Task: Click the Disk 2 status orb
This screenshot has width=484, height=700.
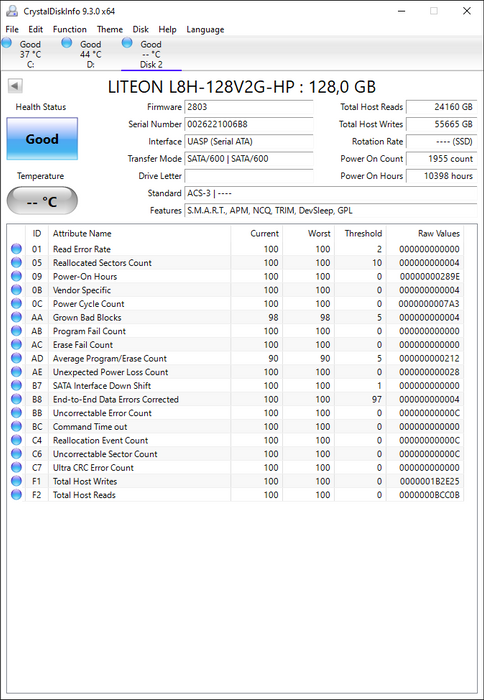Action: tap(127, 43)
